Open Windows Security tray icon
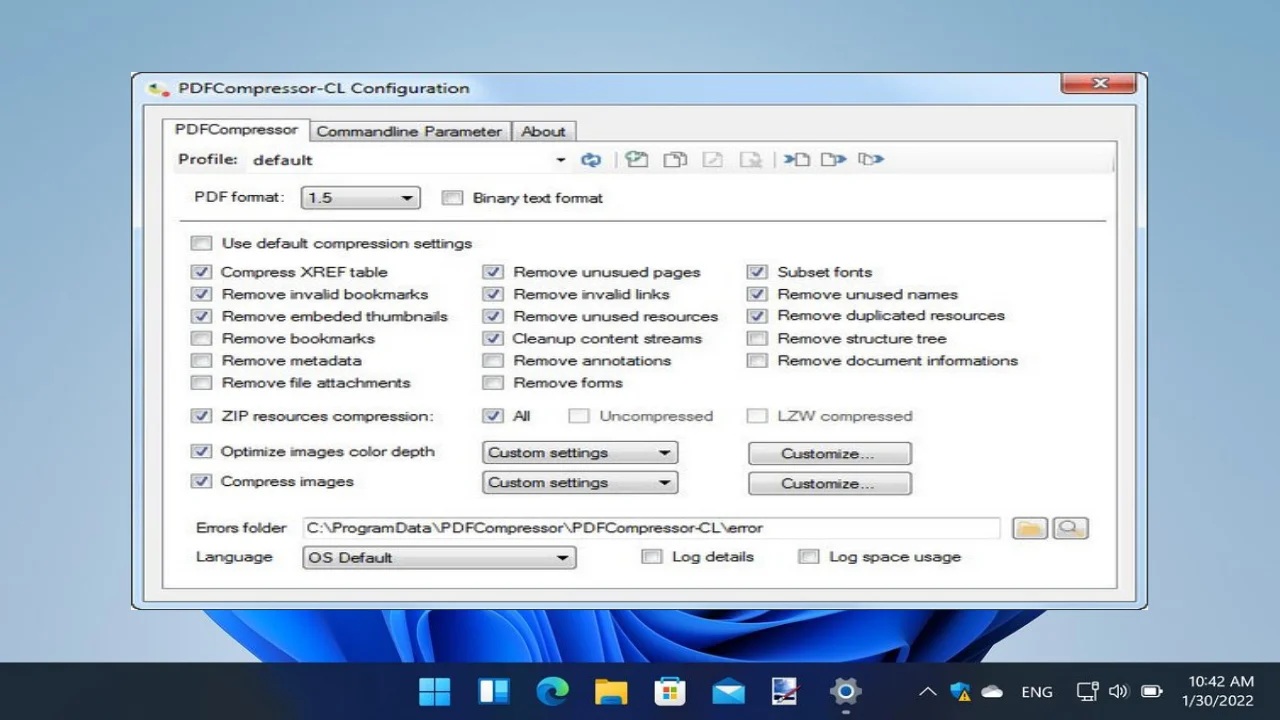Screen dimensions: 1280x720 [961, 691]
